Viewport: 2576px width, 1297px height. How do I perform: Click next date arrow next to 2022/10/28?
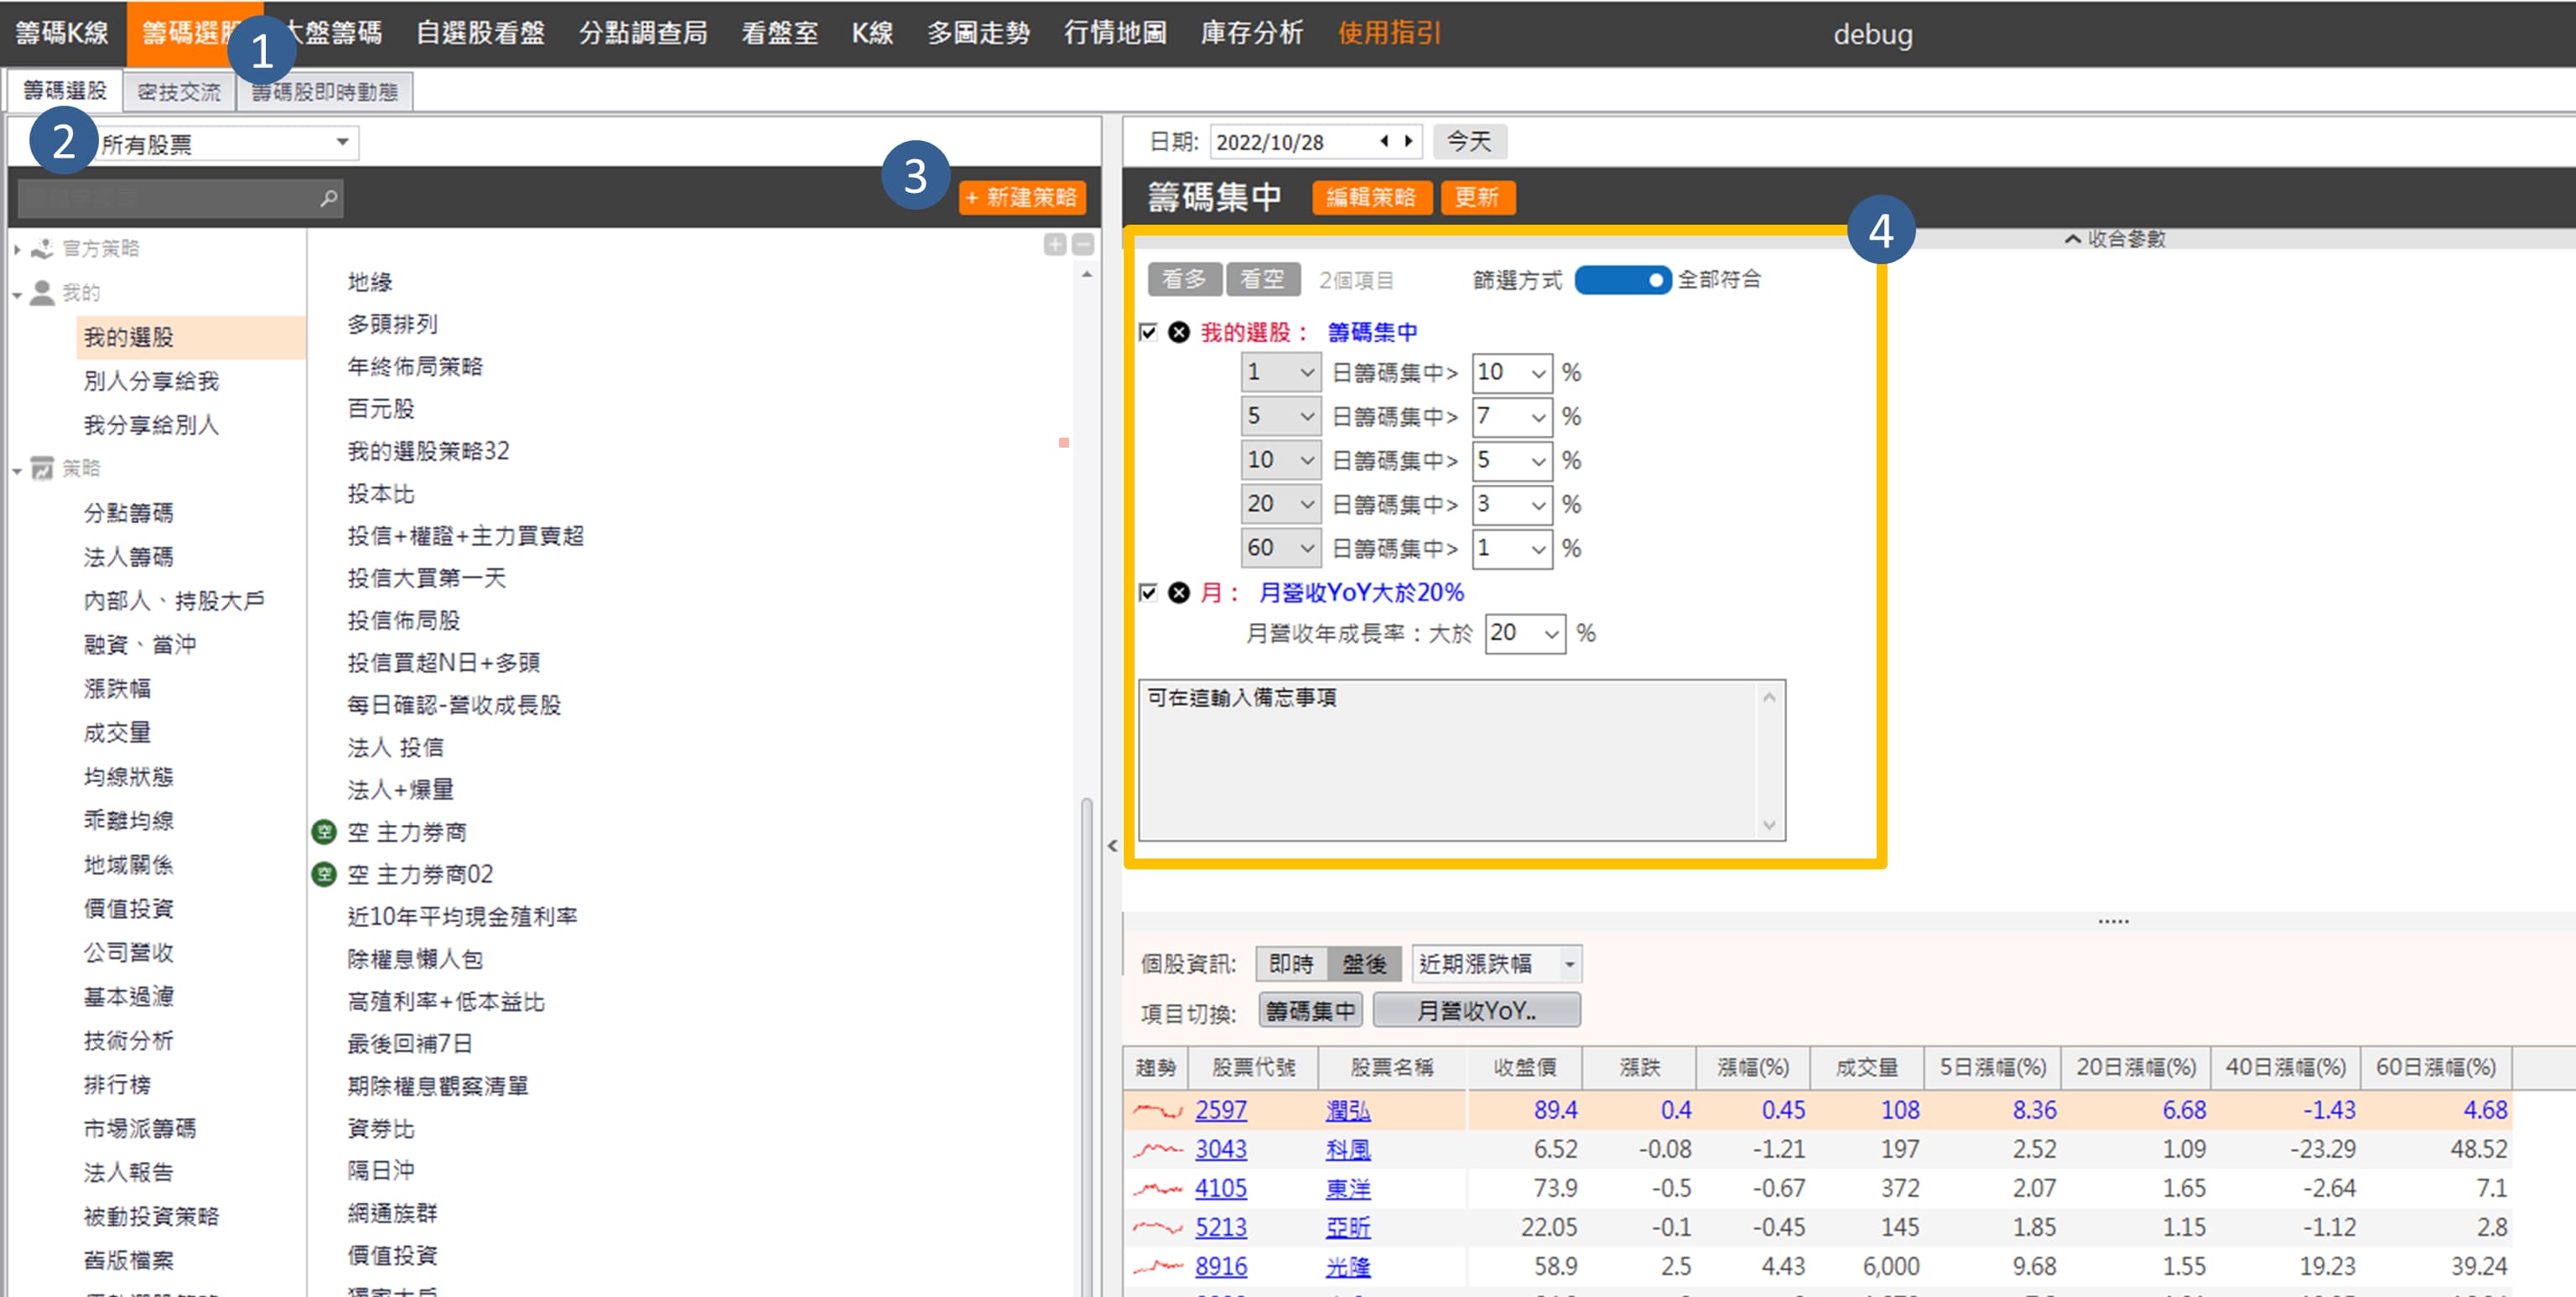(1408, 141)
